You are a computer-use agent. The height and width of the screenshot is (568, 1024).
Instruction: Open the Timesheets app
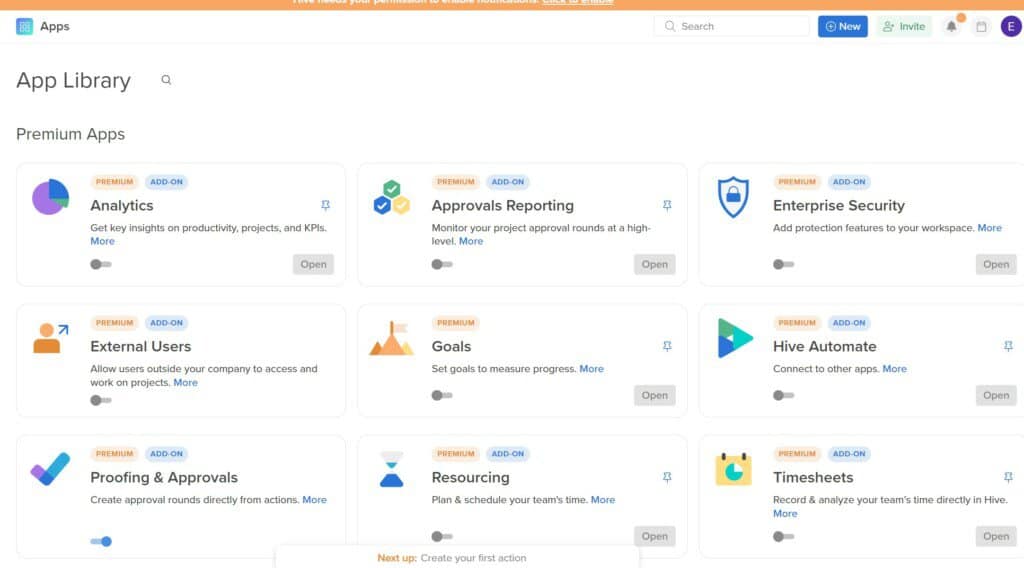tap(996, 536)
